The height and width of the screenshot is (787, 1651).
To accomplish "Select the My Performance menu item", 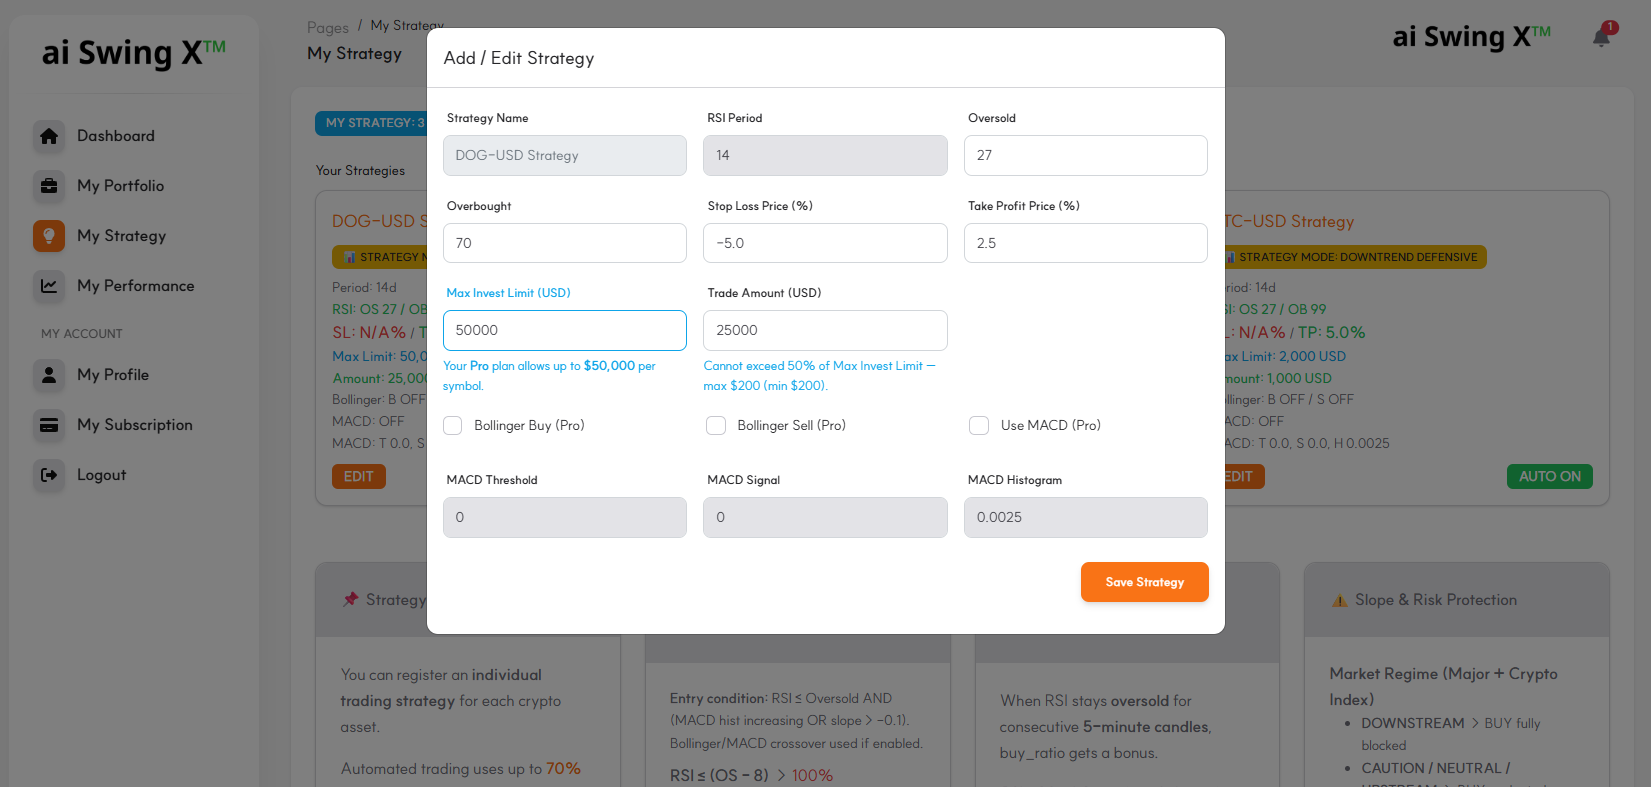I will [135, 286].
